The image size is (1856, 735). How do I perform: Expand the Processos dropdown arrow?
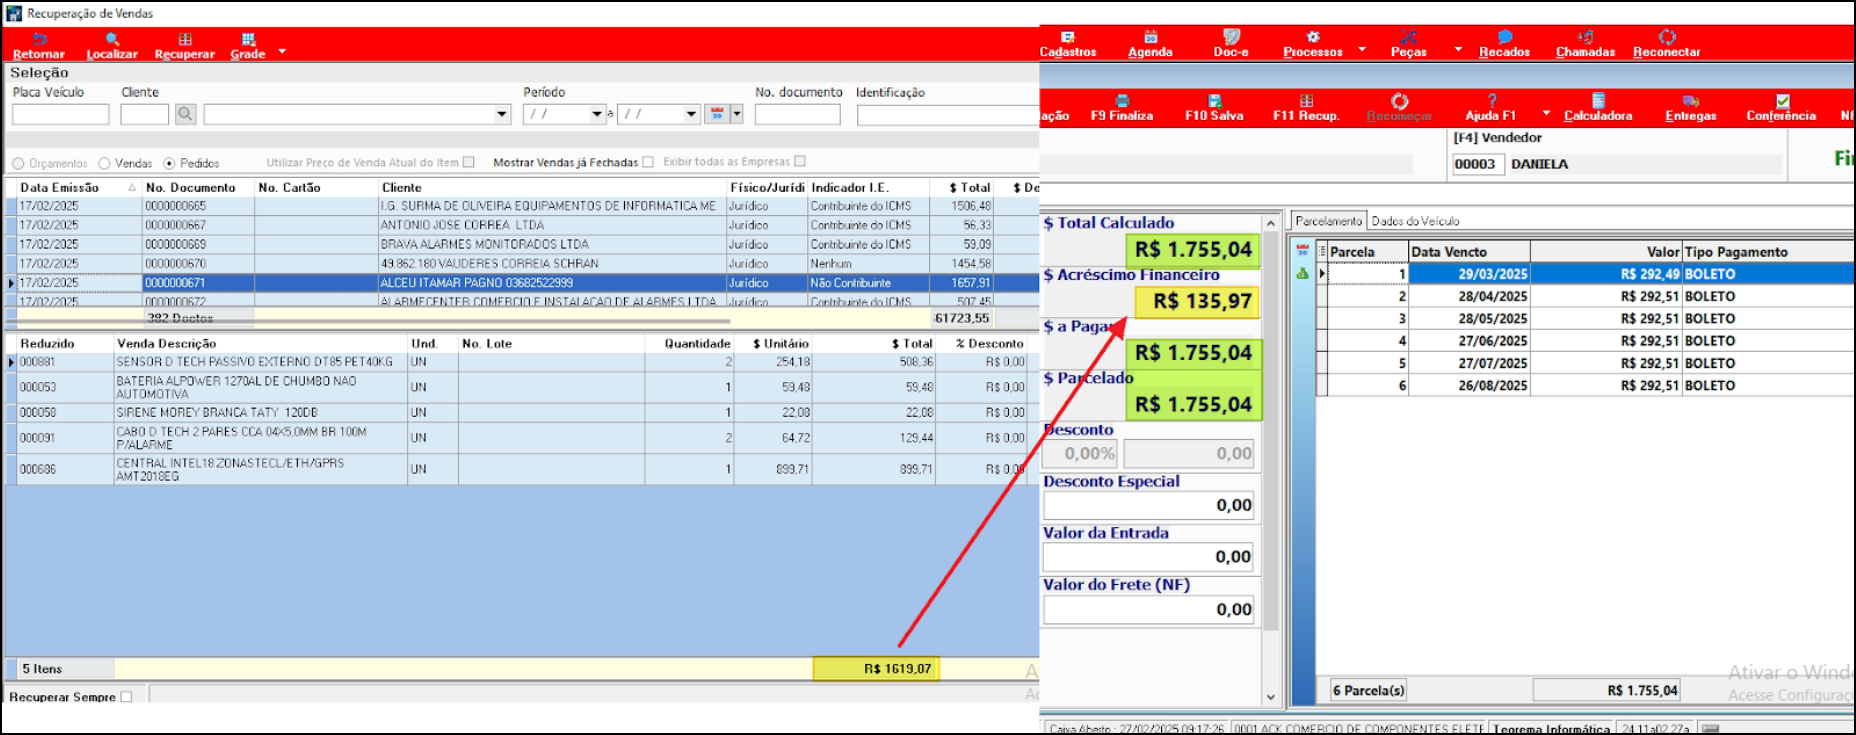1362,49
